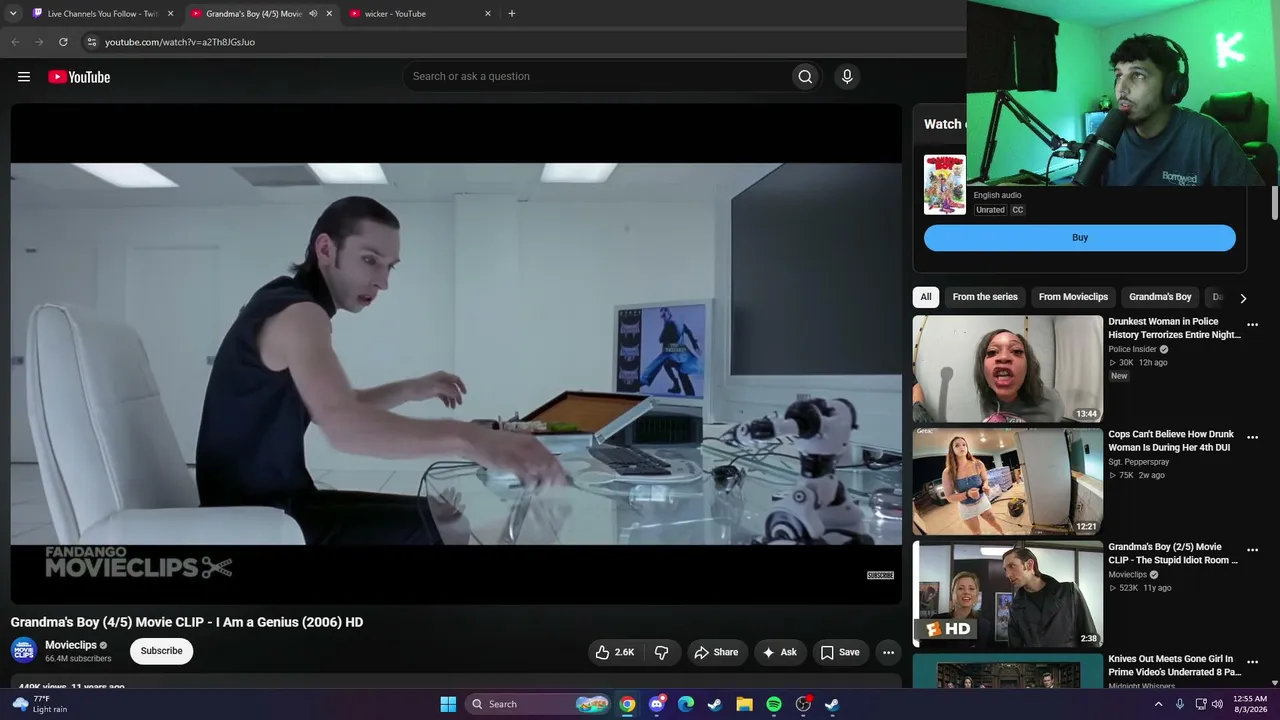Open Drunkest Woman in Police History video title

(x=1174, y=328)
